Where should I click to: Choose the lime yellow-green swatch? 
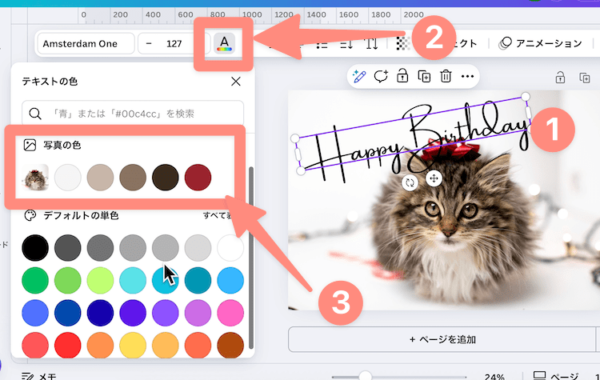pyautogui.click(x=100, y=280)
